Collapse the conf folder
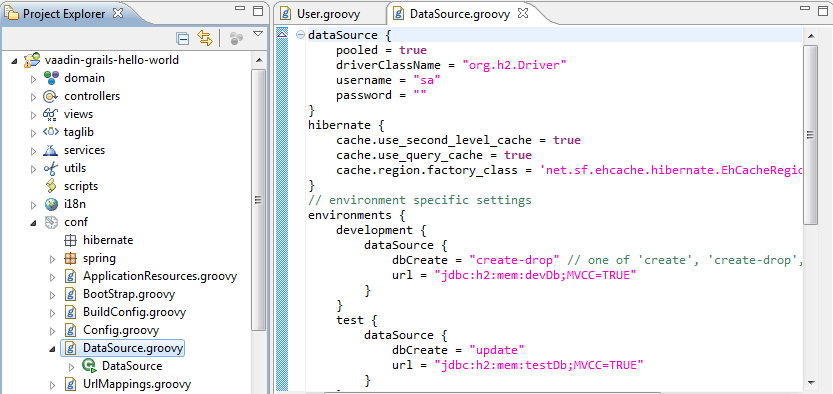The image size is (833, 394). click(33, 224)
